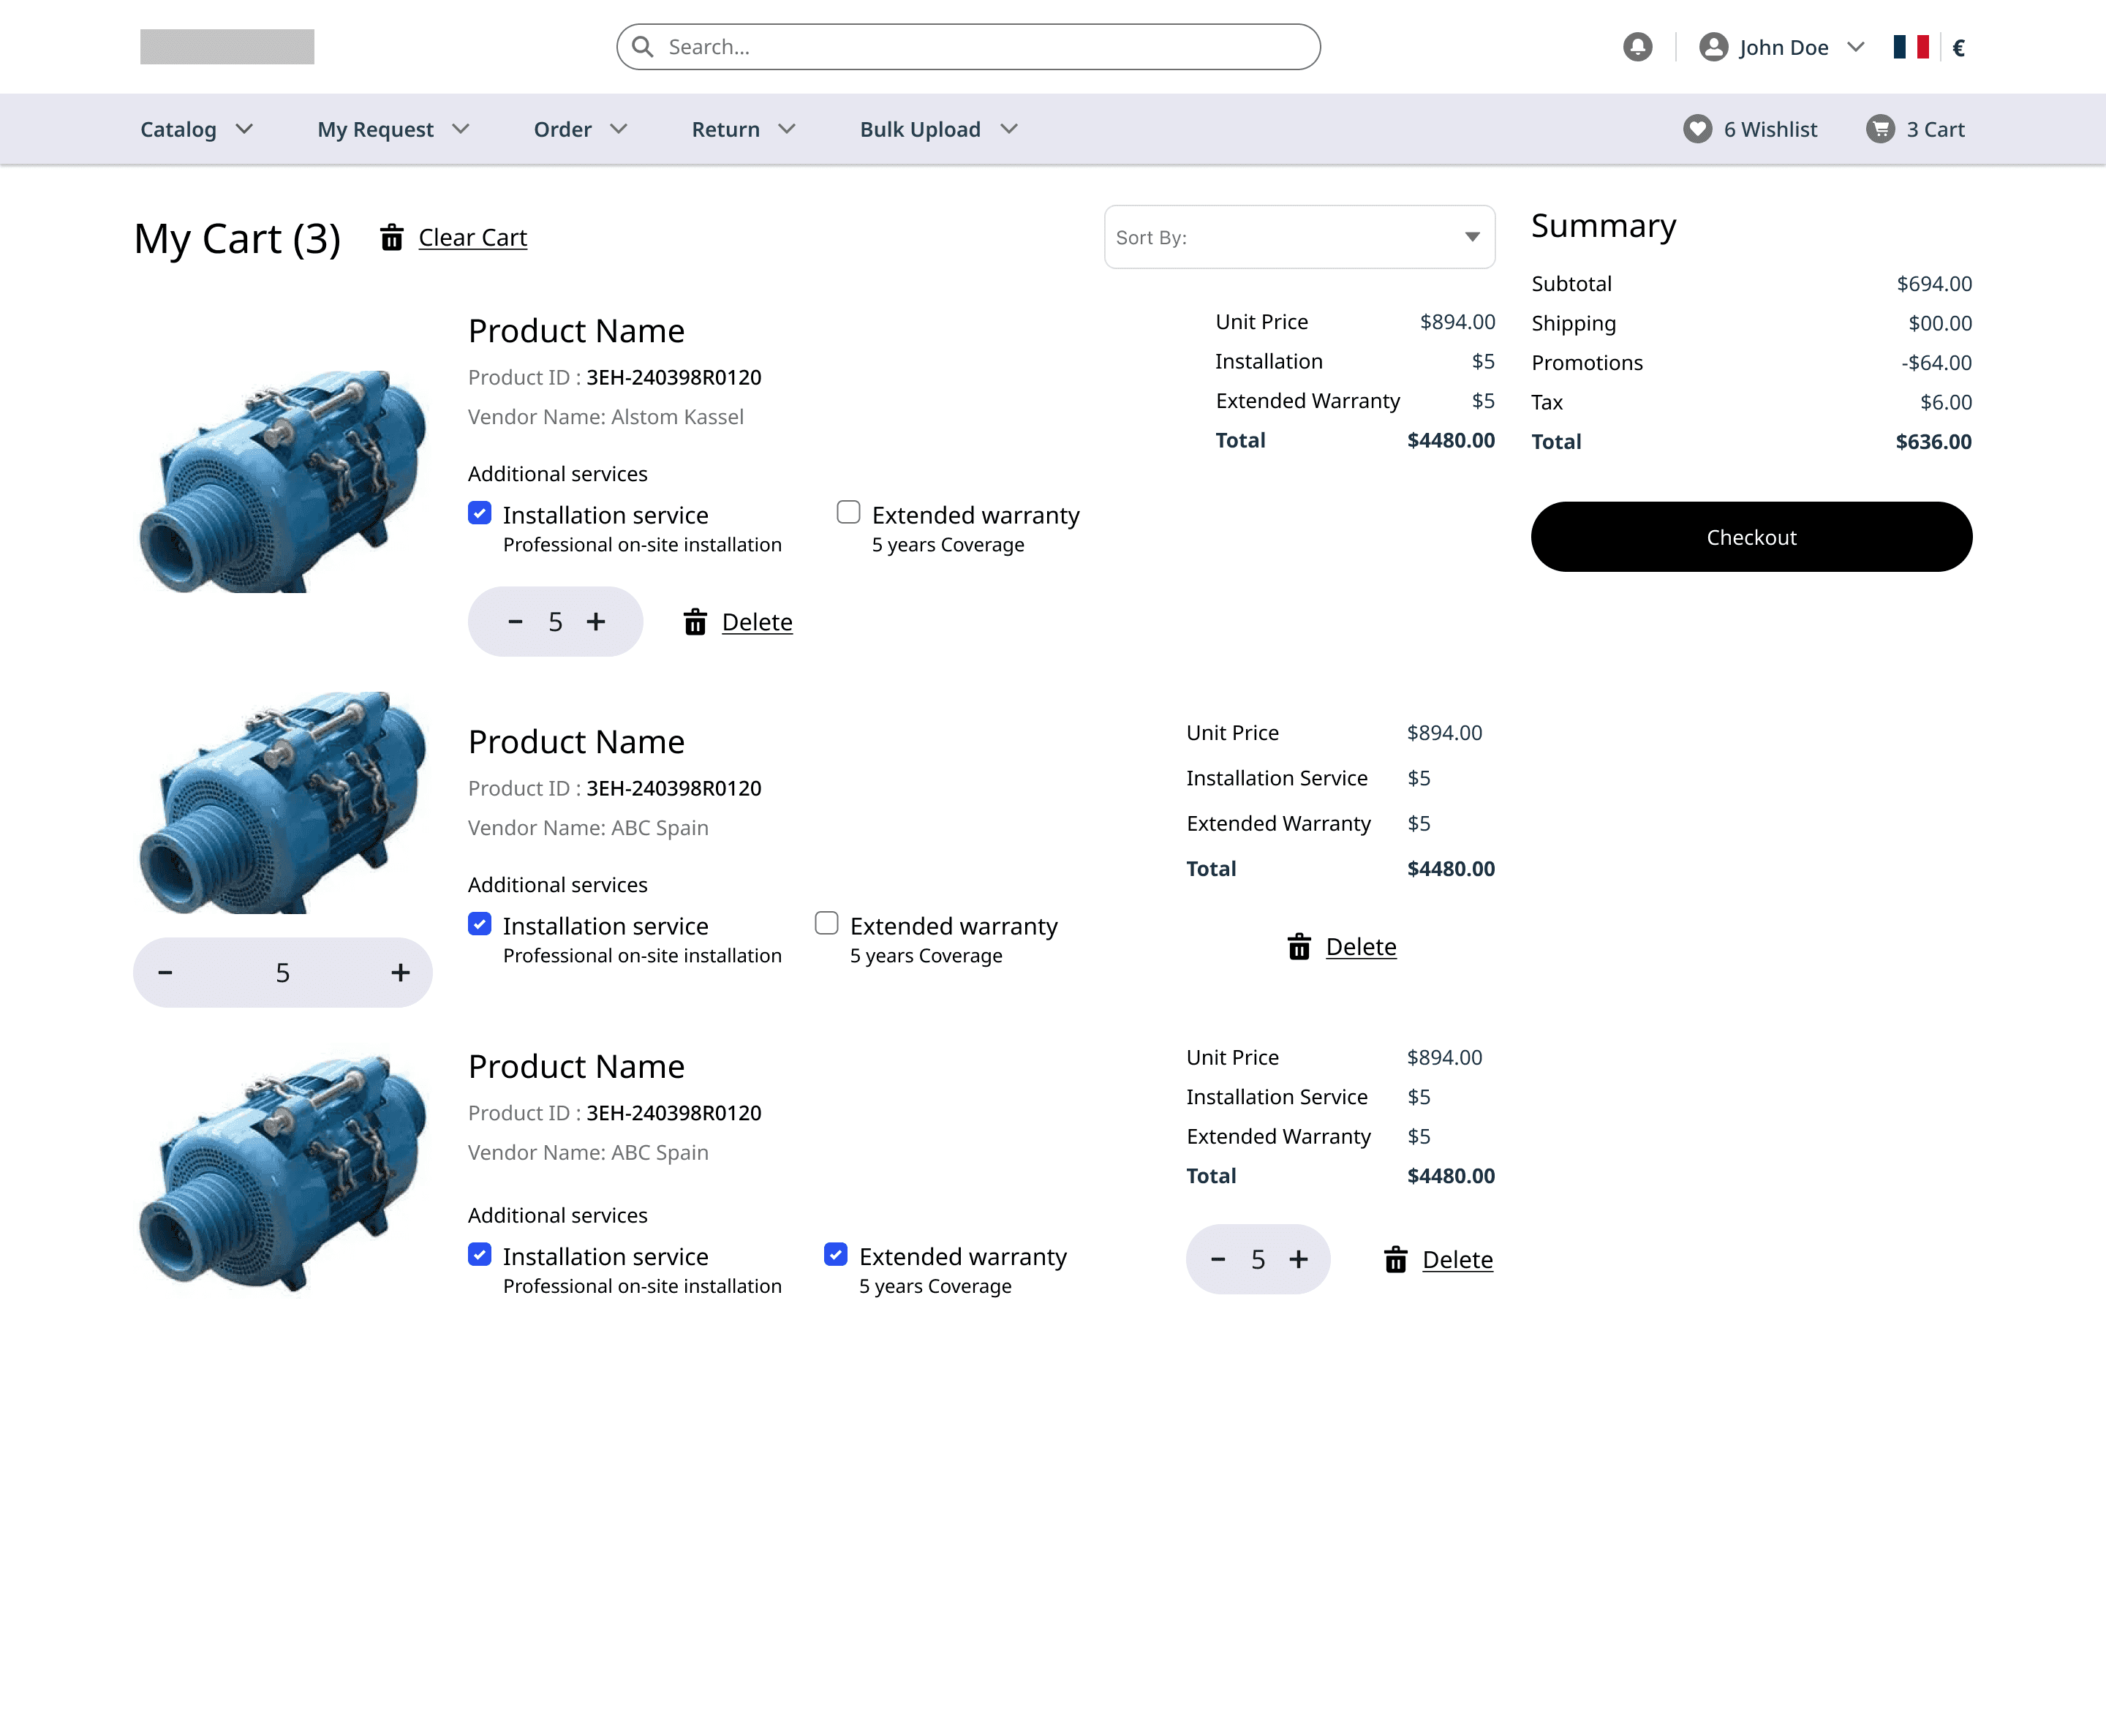The image size is (2106, 1736).
Task: Click the Tax $6.00 value
Action: pos(1945,402)
